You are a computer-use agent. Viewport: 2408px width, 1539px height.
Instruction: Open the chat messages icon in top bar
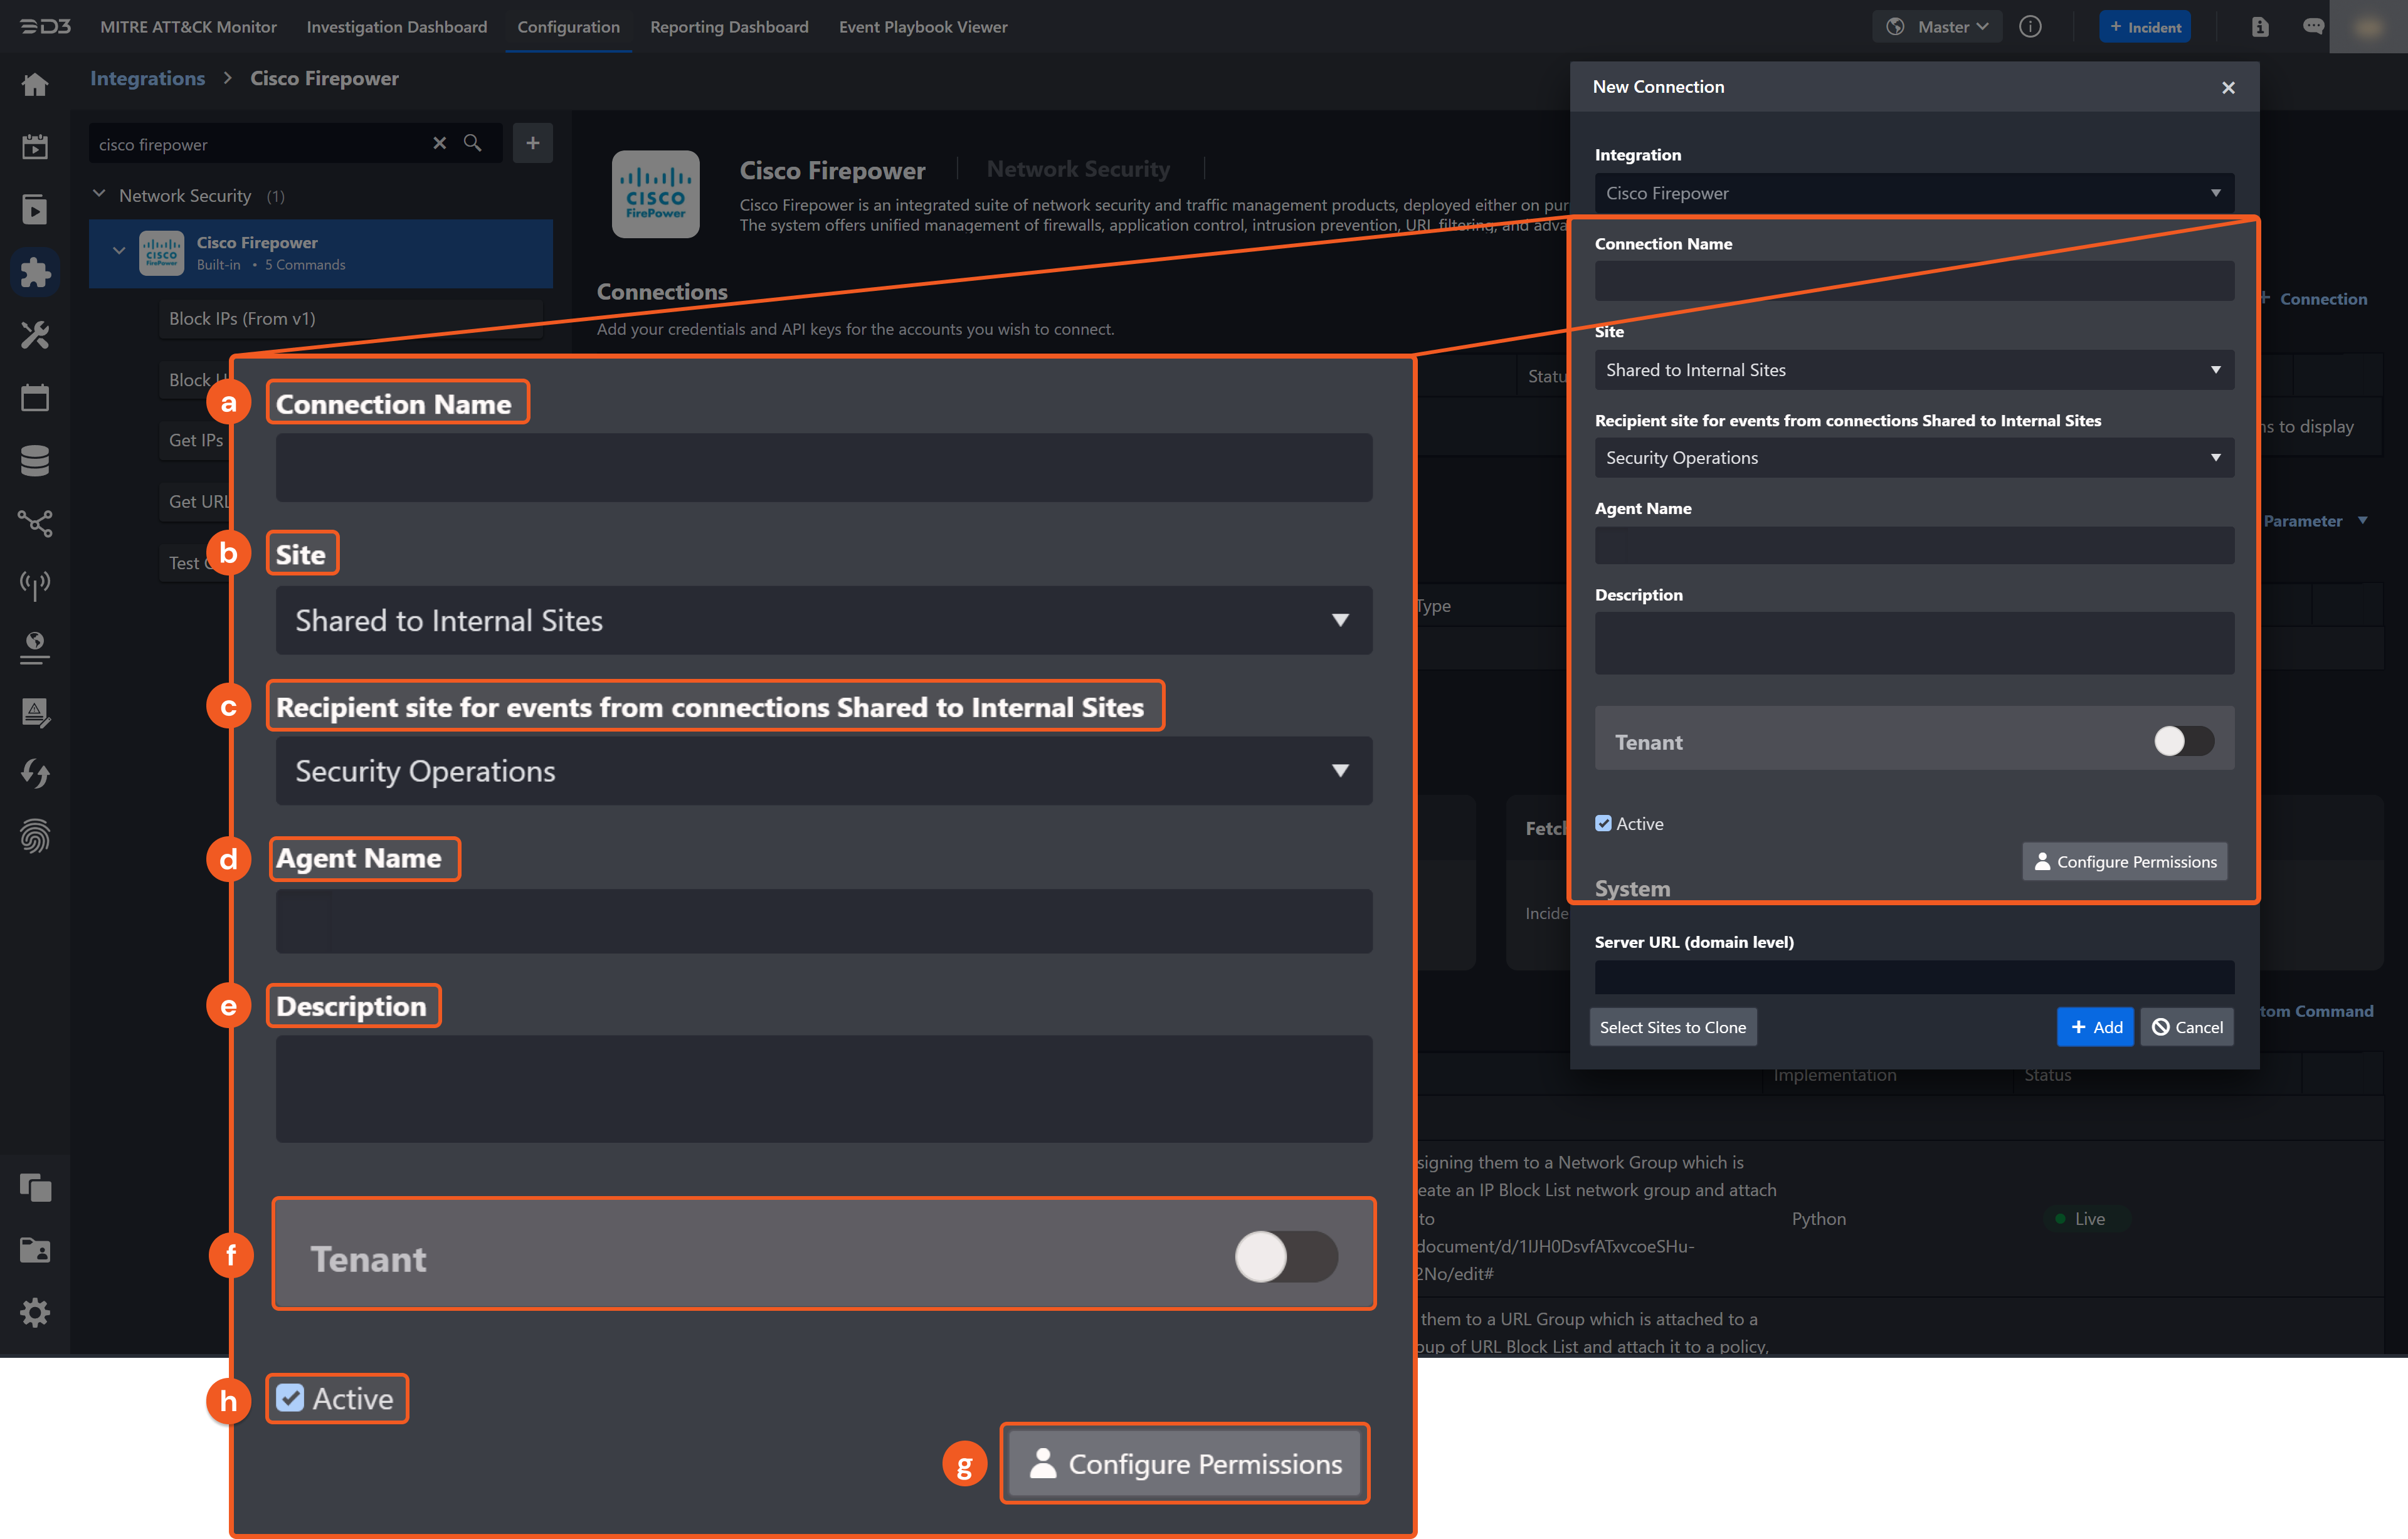click(x=2313, y=27)
